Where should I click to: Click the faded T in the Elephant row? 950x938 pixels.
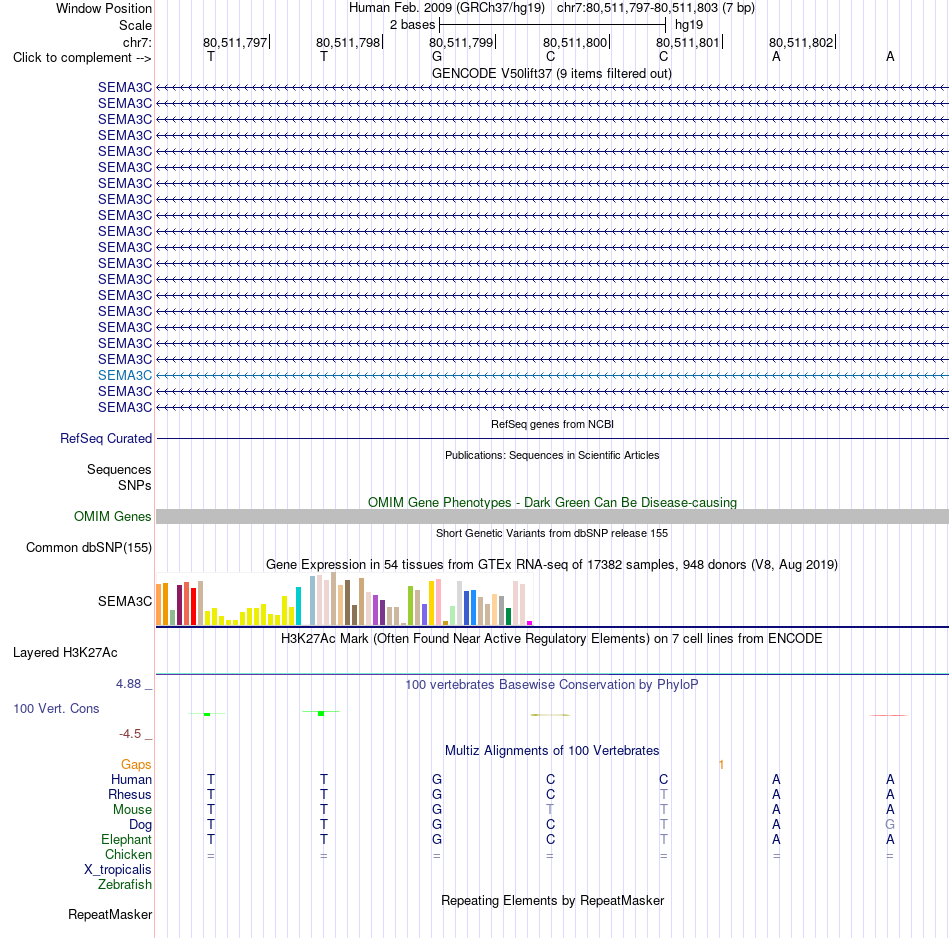(x=663, y=840)
